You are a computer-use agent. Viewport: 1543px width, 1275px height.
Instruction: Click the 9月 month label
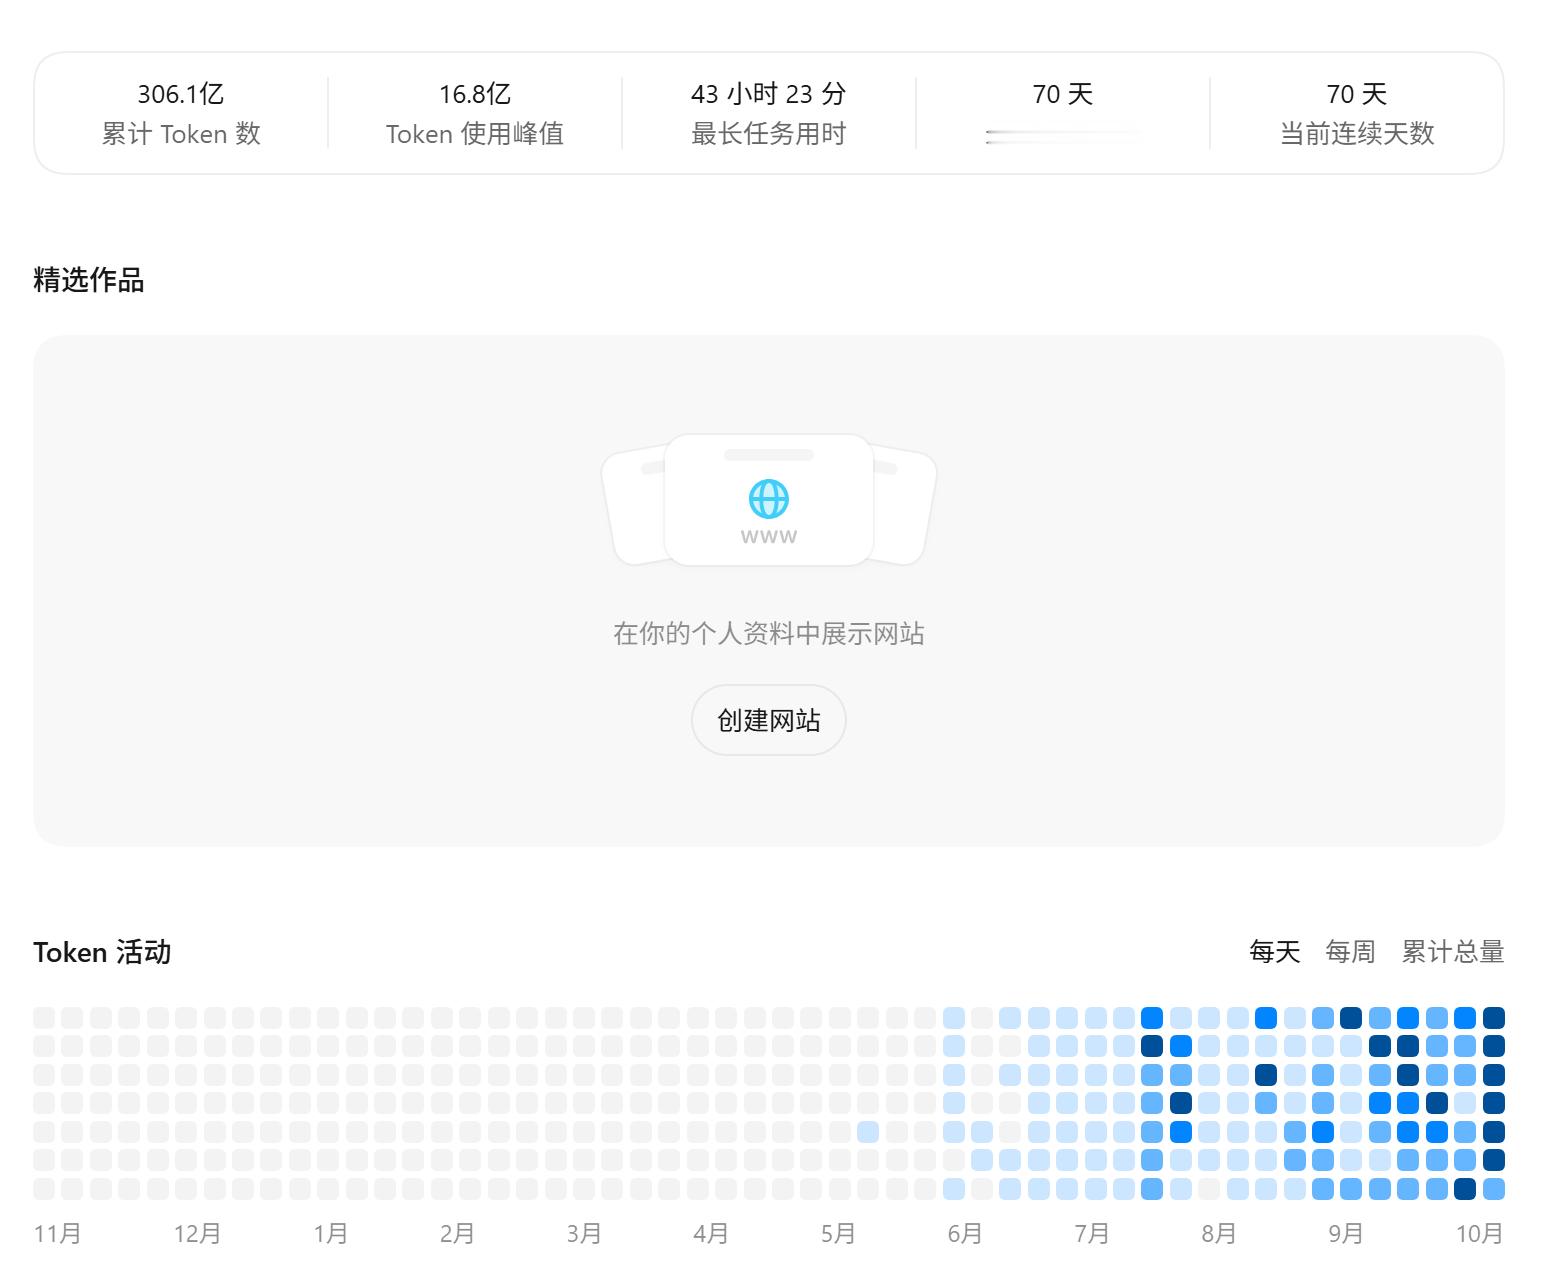(x=1346, y=1233)
